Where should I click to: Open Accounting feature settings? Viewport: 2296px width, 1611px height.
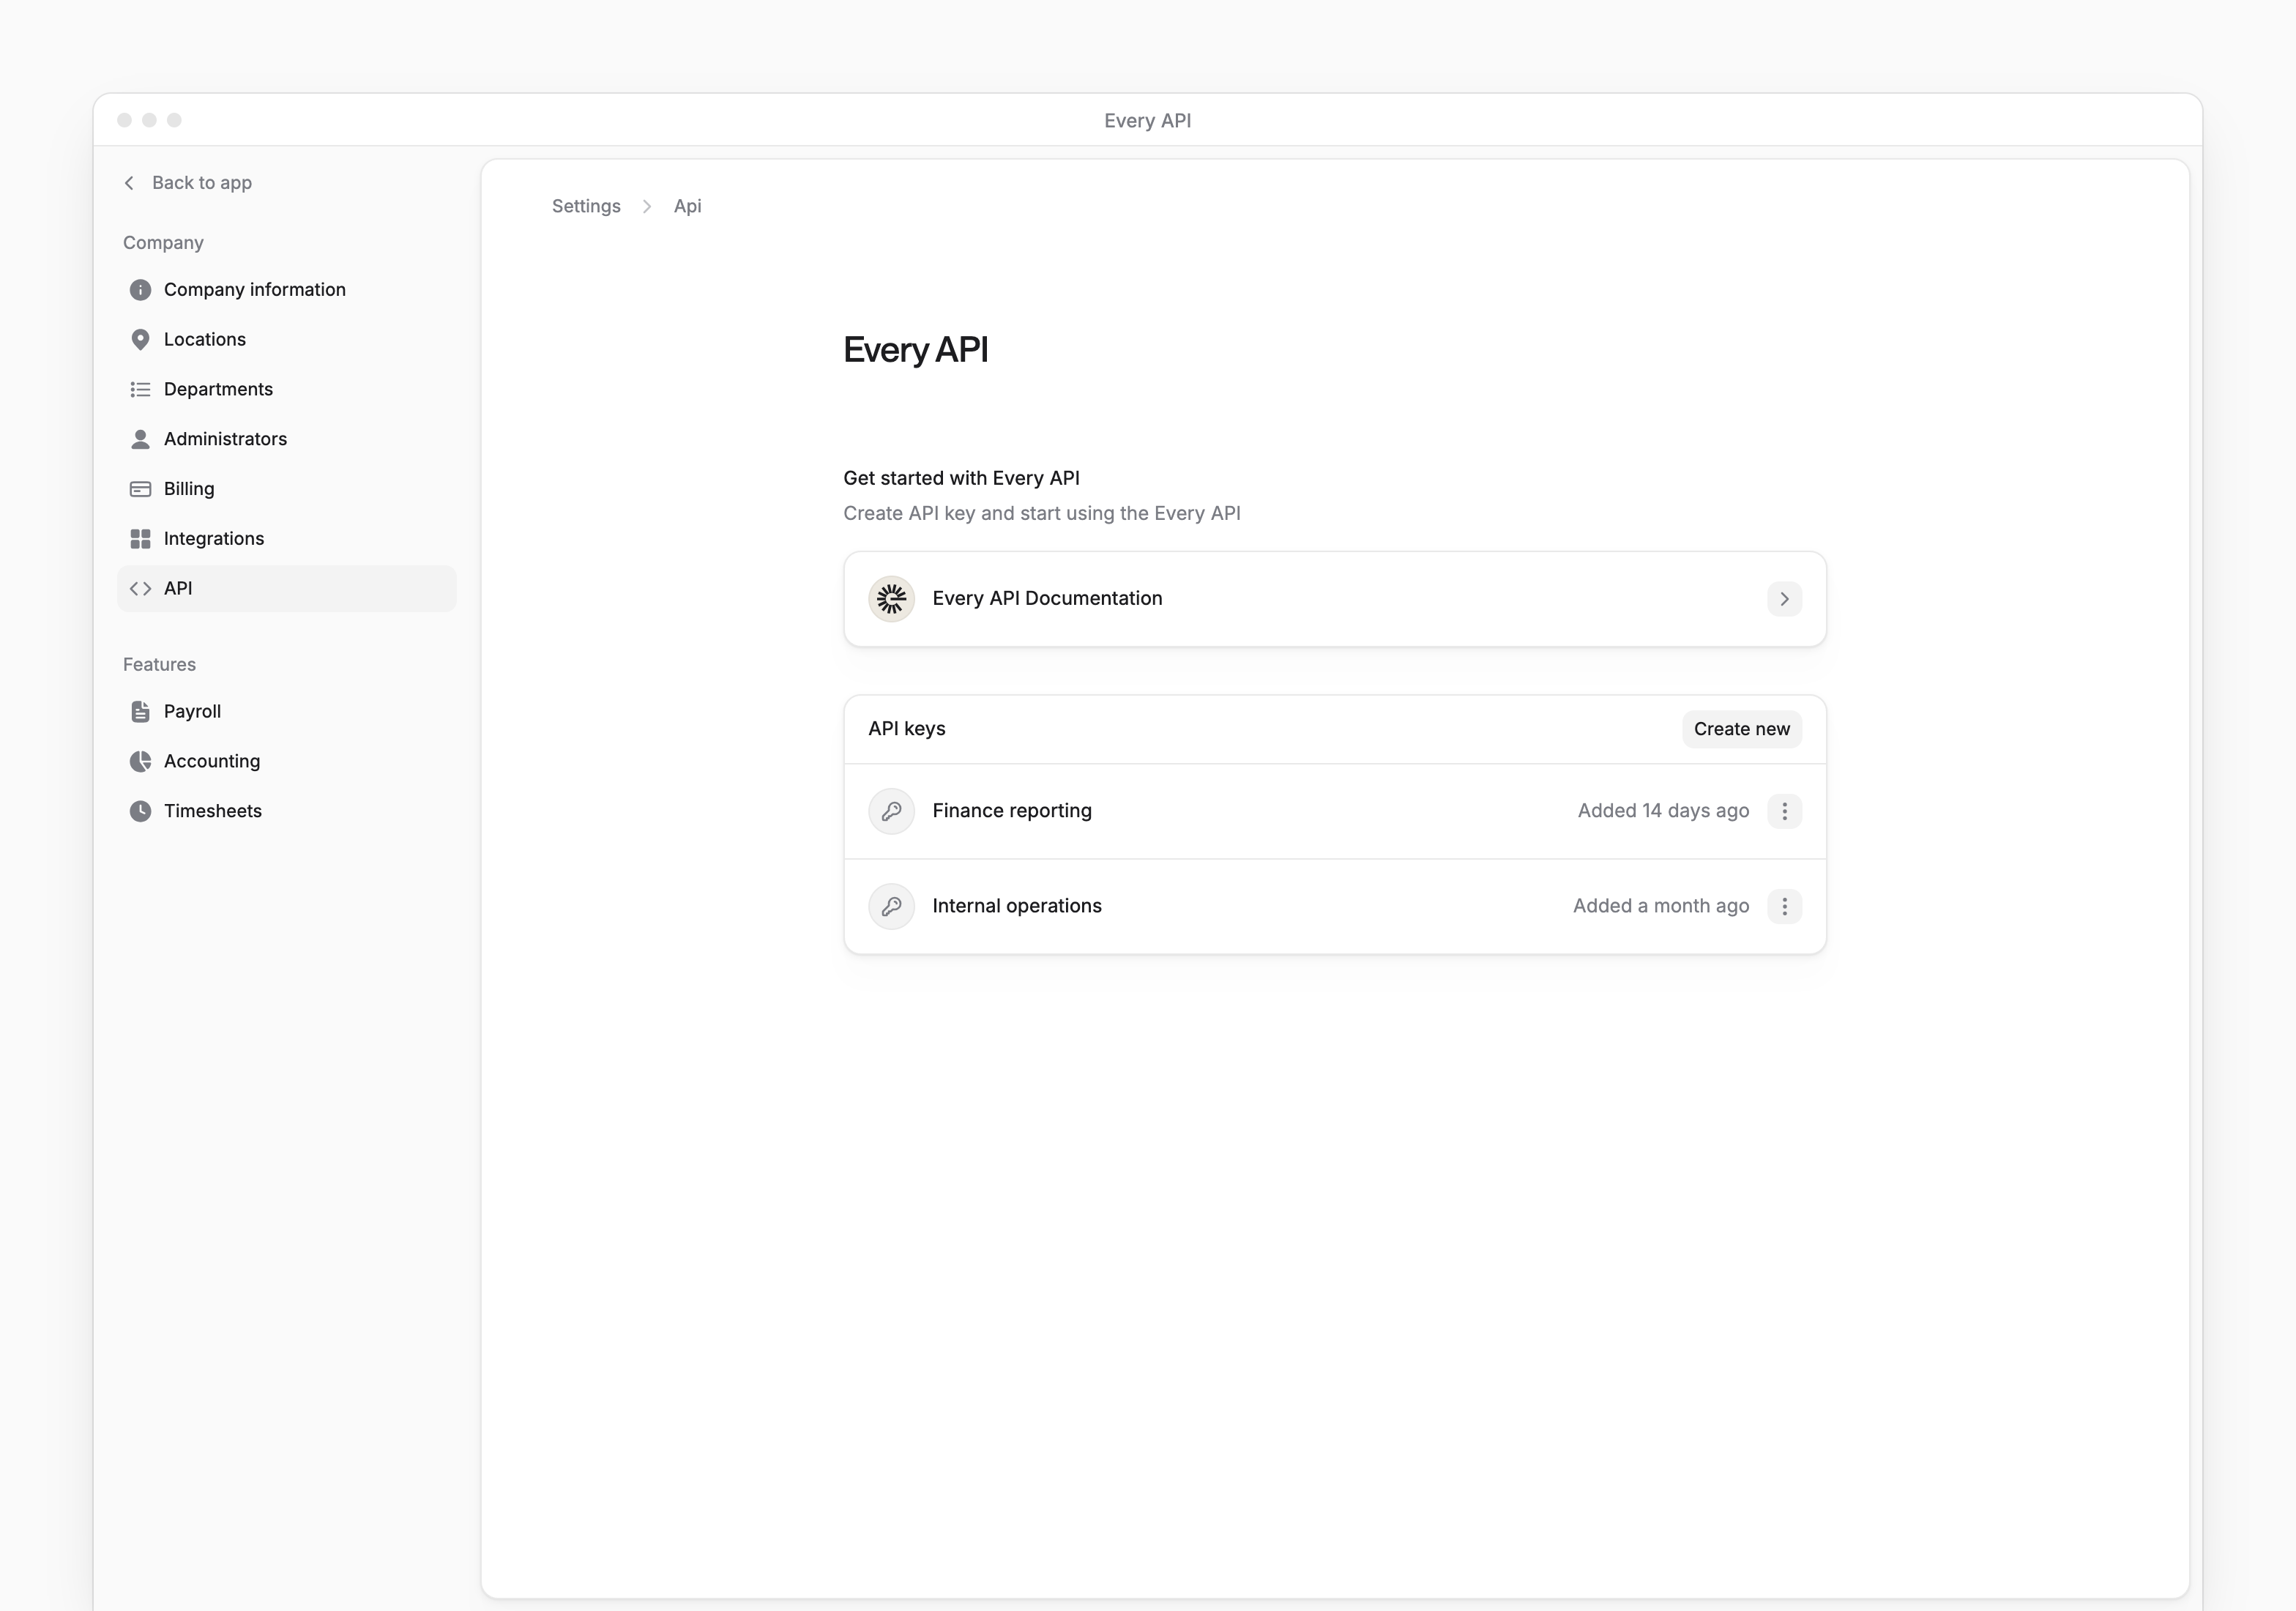click(x=286, y=761)
